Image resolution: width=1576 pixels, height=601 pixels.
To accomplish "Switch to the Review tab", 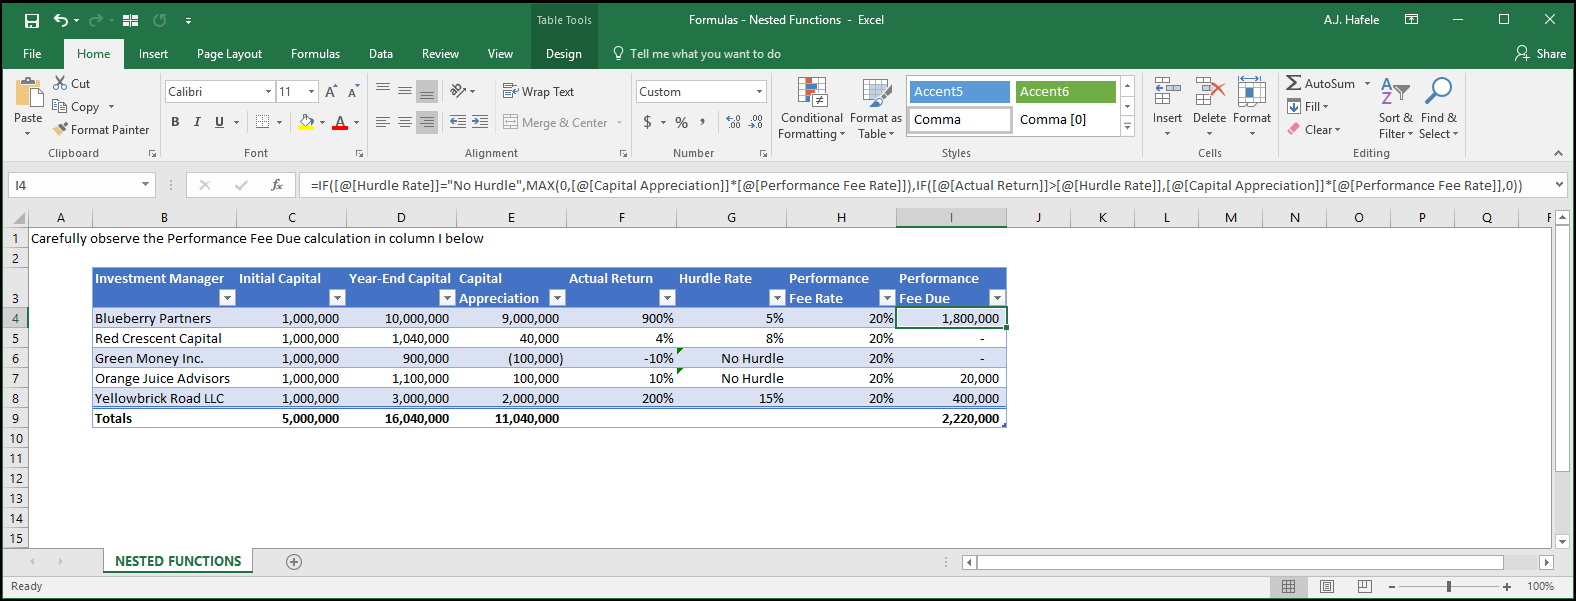I will tap(440, 54).
